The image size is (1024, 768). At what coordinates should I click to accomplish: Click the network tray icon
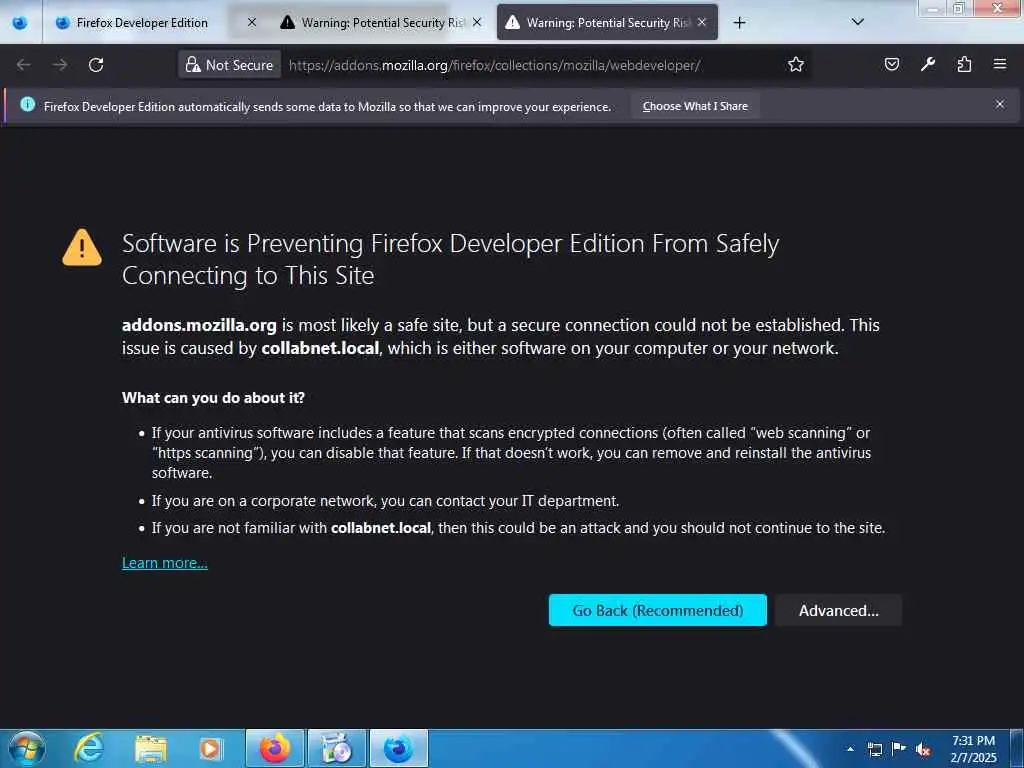tap(874, 749)
